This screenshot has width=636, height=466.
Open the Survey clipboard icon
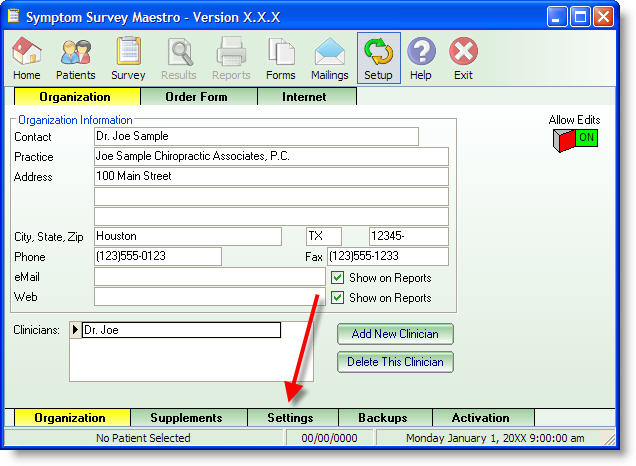(x=128, y=58)
